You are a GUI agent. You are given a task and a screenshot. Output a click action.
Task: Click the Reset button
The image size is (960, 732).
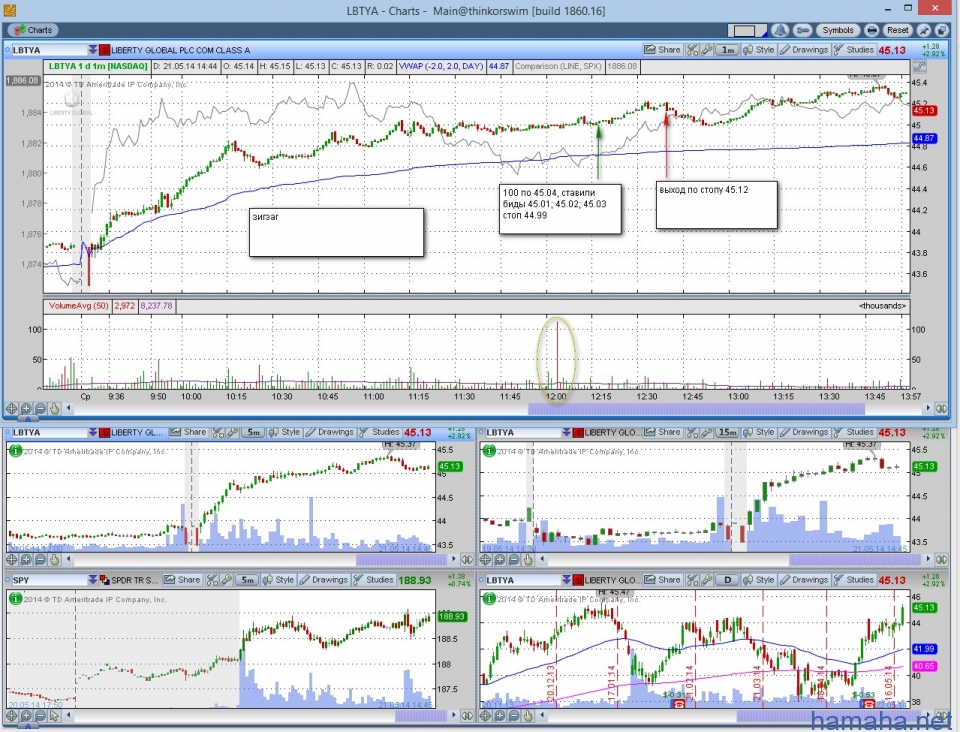tap(898, 30)
